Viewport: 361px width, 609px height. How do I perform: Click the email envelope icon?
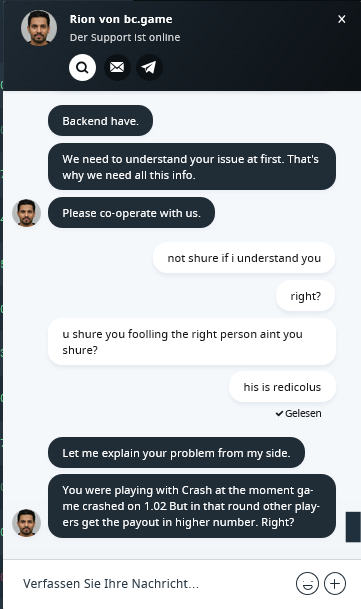pyautogui.click(x=117, y=68)
